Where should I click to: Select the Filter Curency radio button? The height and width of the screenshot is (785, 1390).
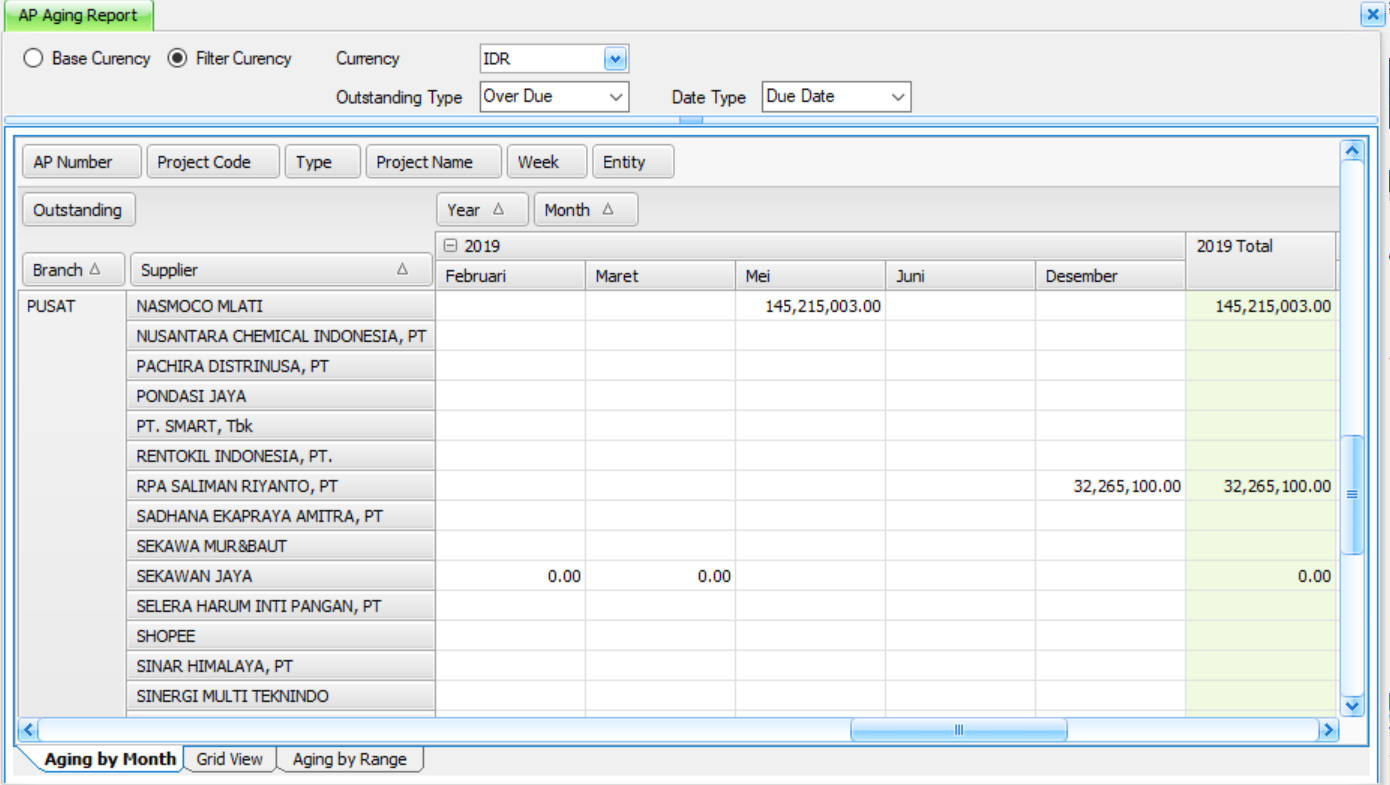point(177,59)
